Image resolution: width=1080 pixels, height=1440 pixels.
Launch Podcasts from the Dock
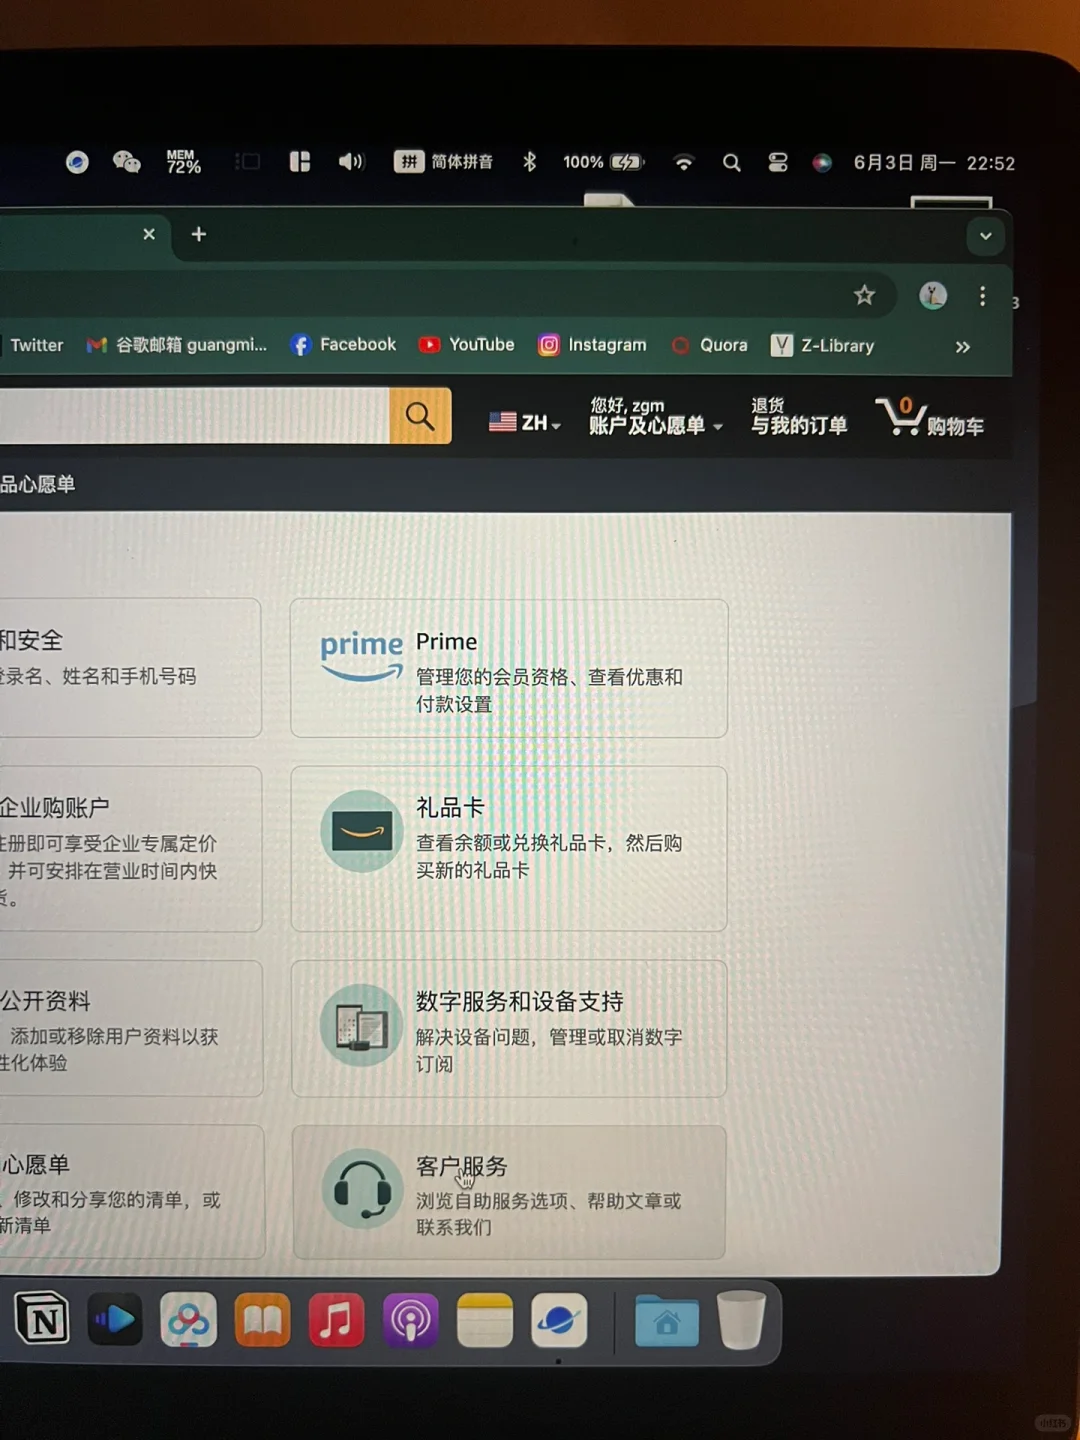pos(410,1320)
